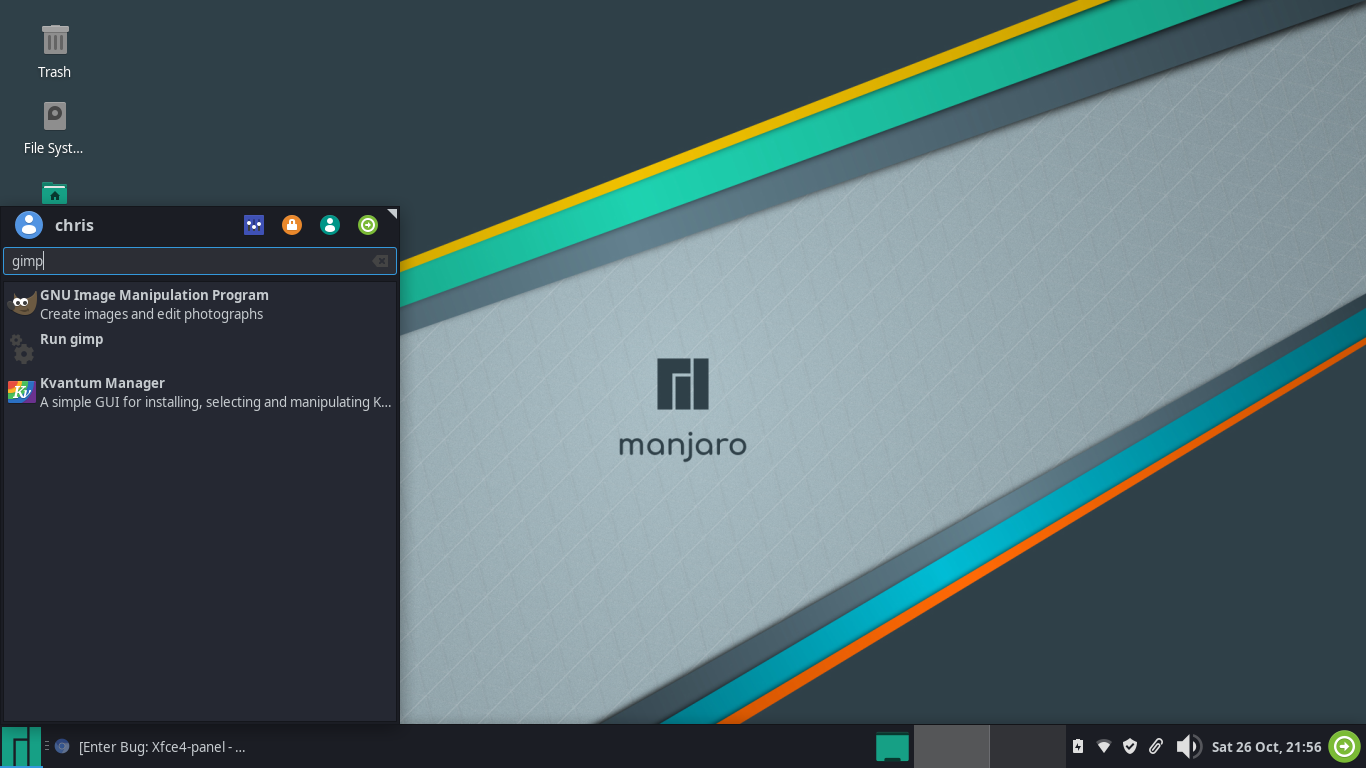Click the chris user avatar

pyautogui.click(x=29, y=225)
